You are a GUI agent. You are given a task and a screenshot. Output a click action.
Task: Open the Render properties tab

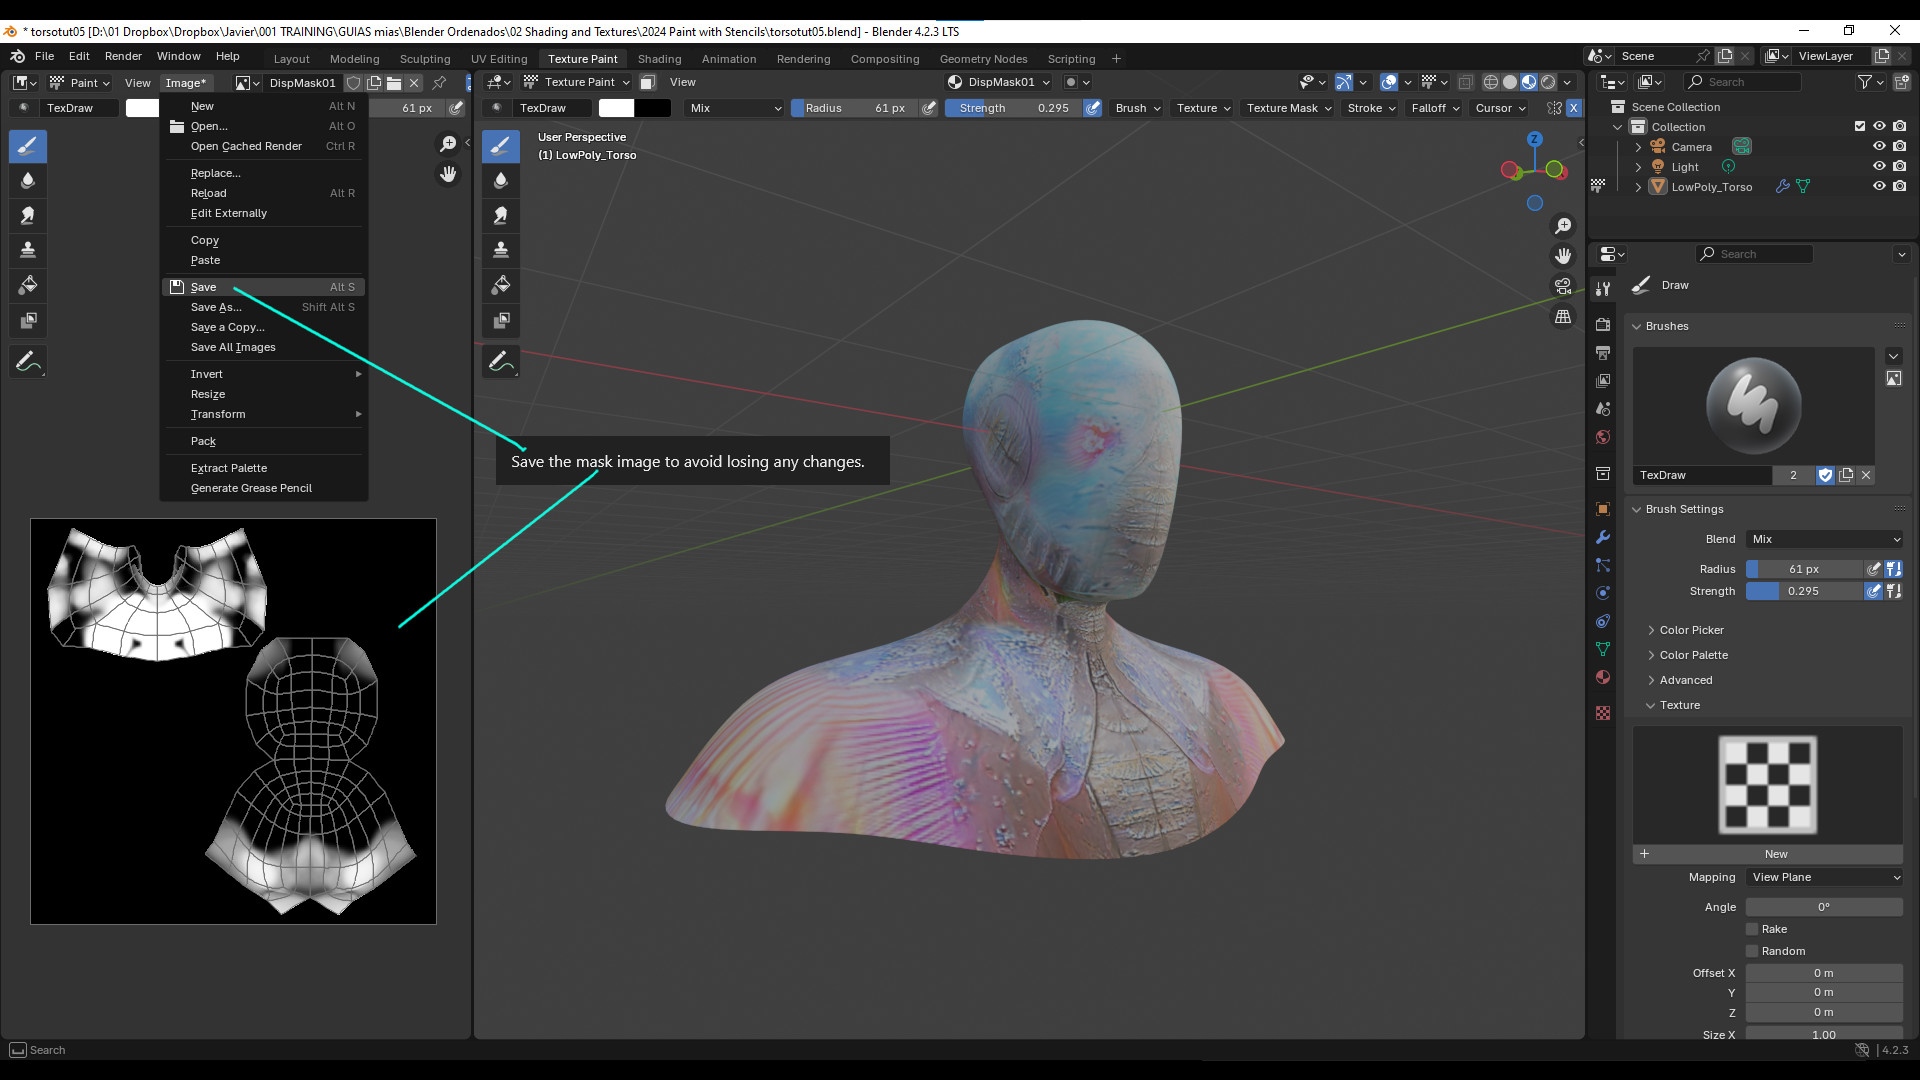1603,324
